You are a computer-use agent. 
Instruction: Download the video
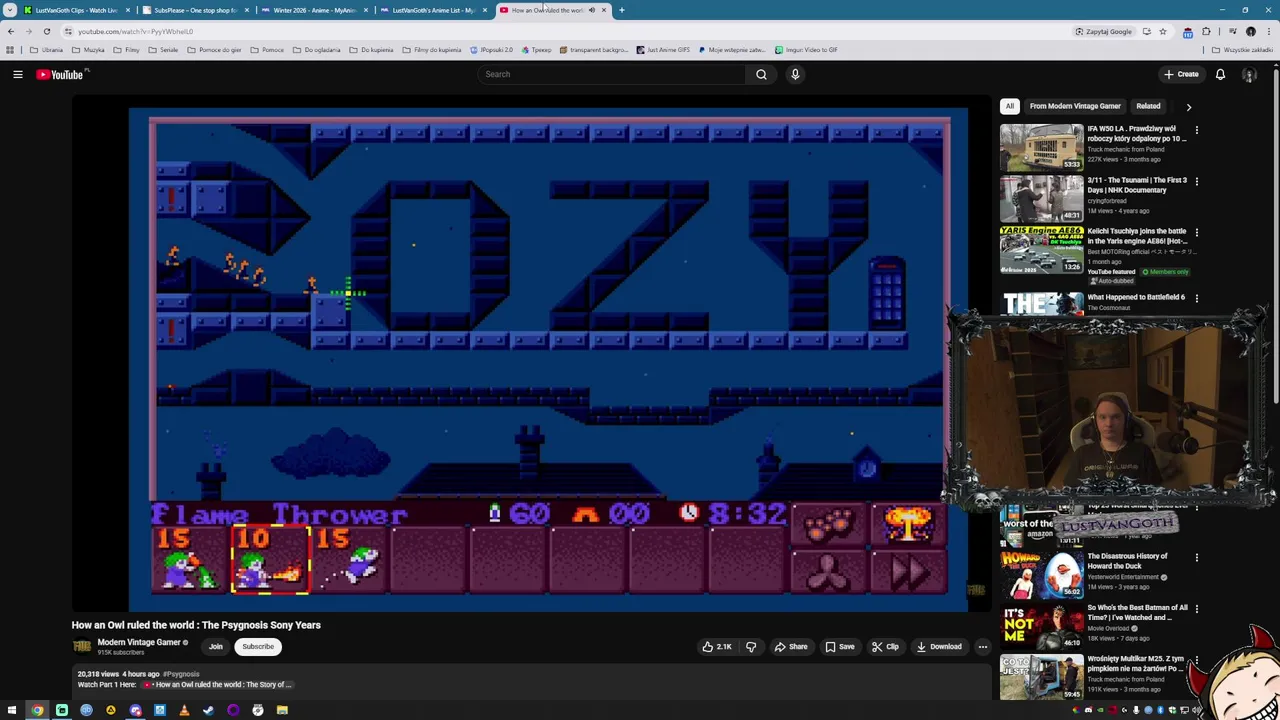[939, 646]
